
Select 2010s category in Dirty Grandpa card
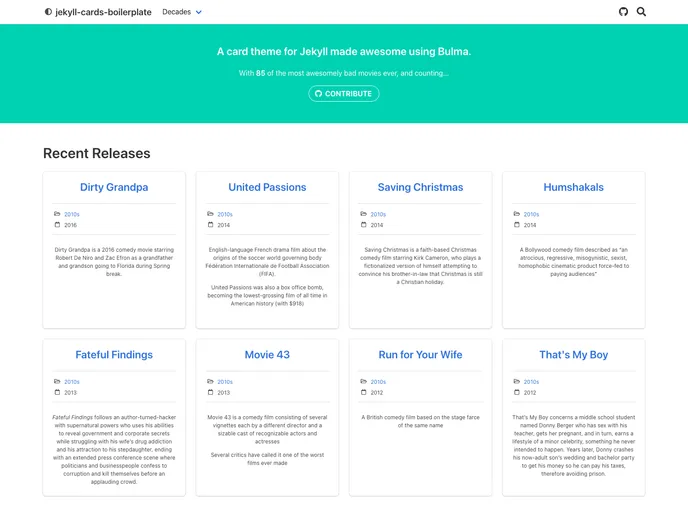(x=72, y=215)
